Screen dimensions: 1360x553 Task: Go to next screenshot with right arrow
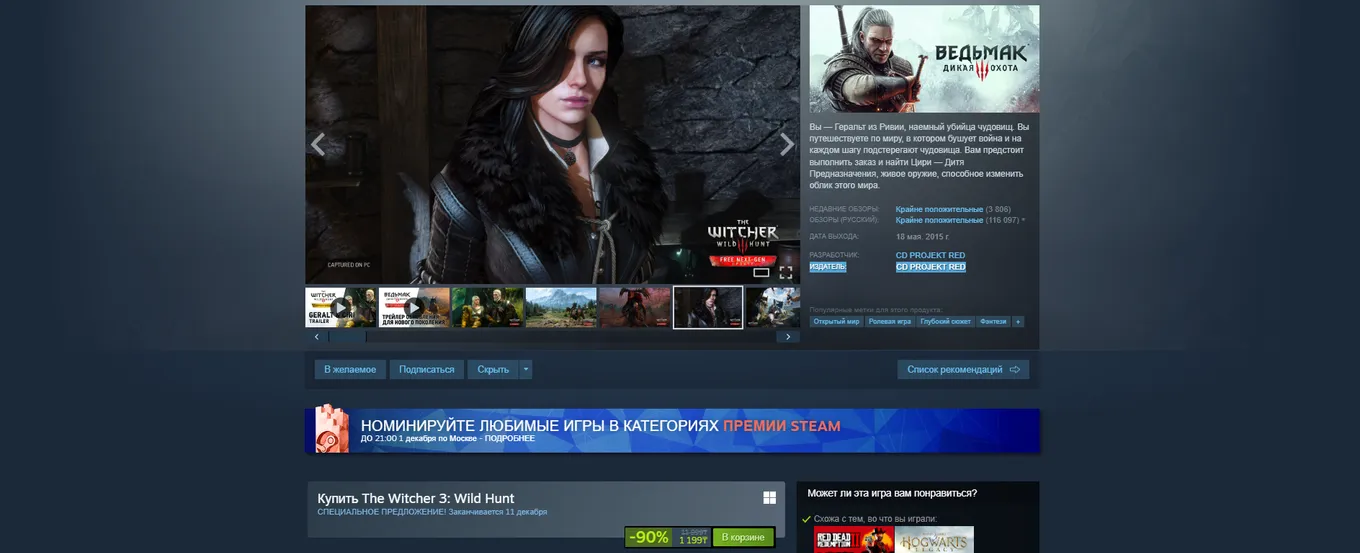coord(787,145)
